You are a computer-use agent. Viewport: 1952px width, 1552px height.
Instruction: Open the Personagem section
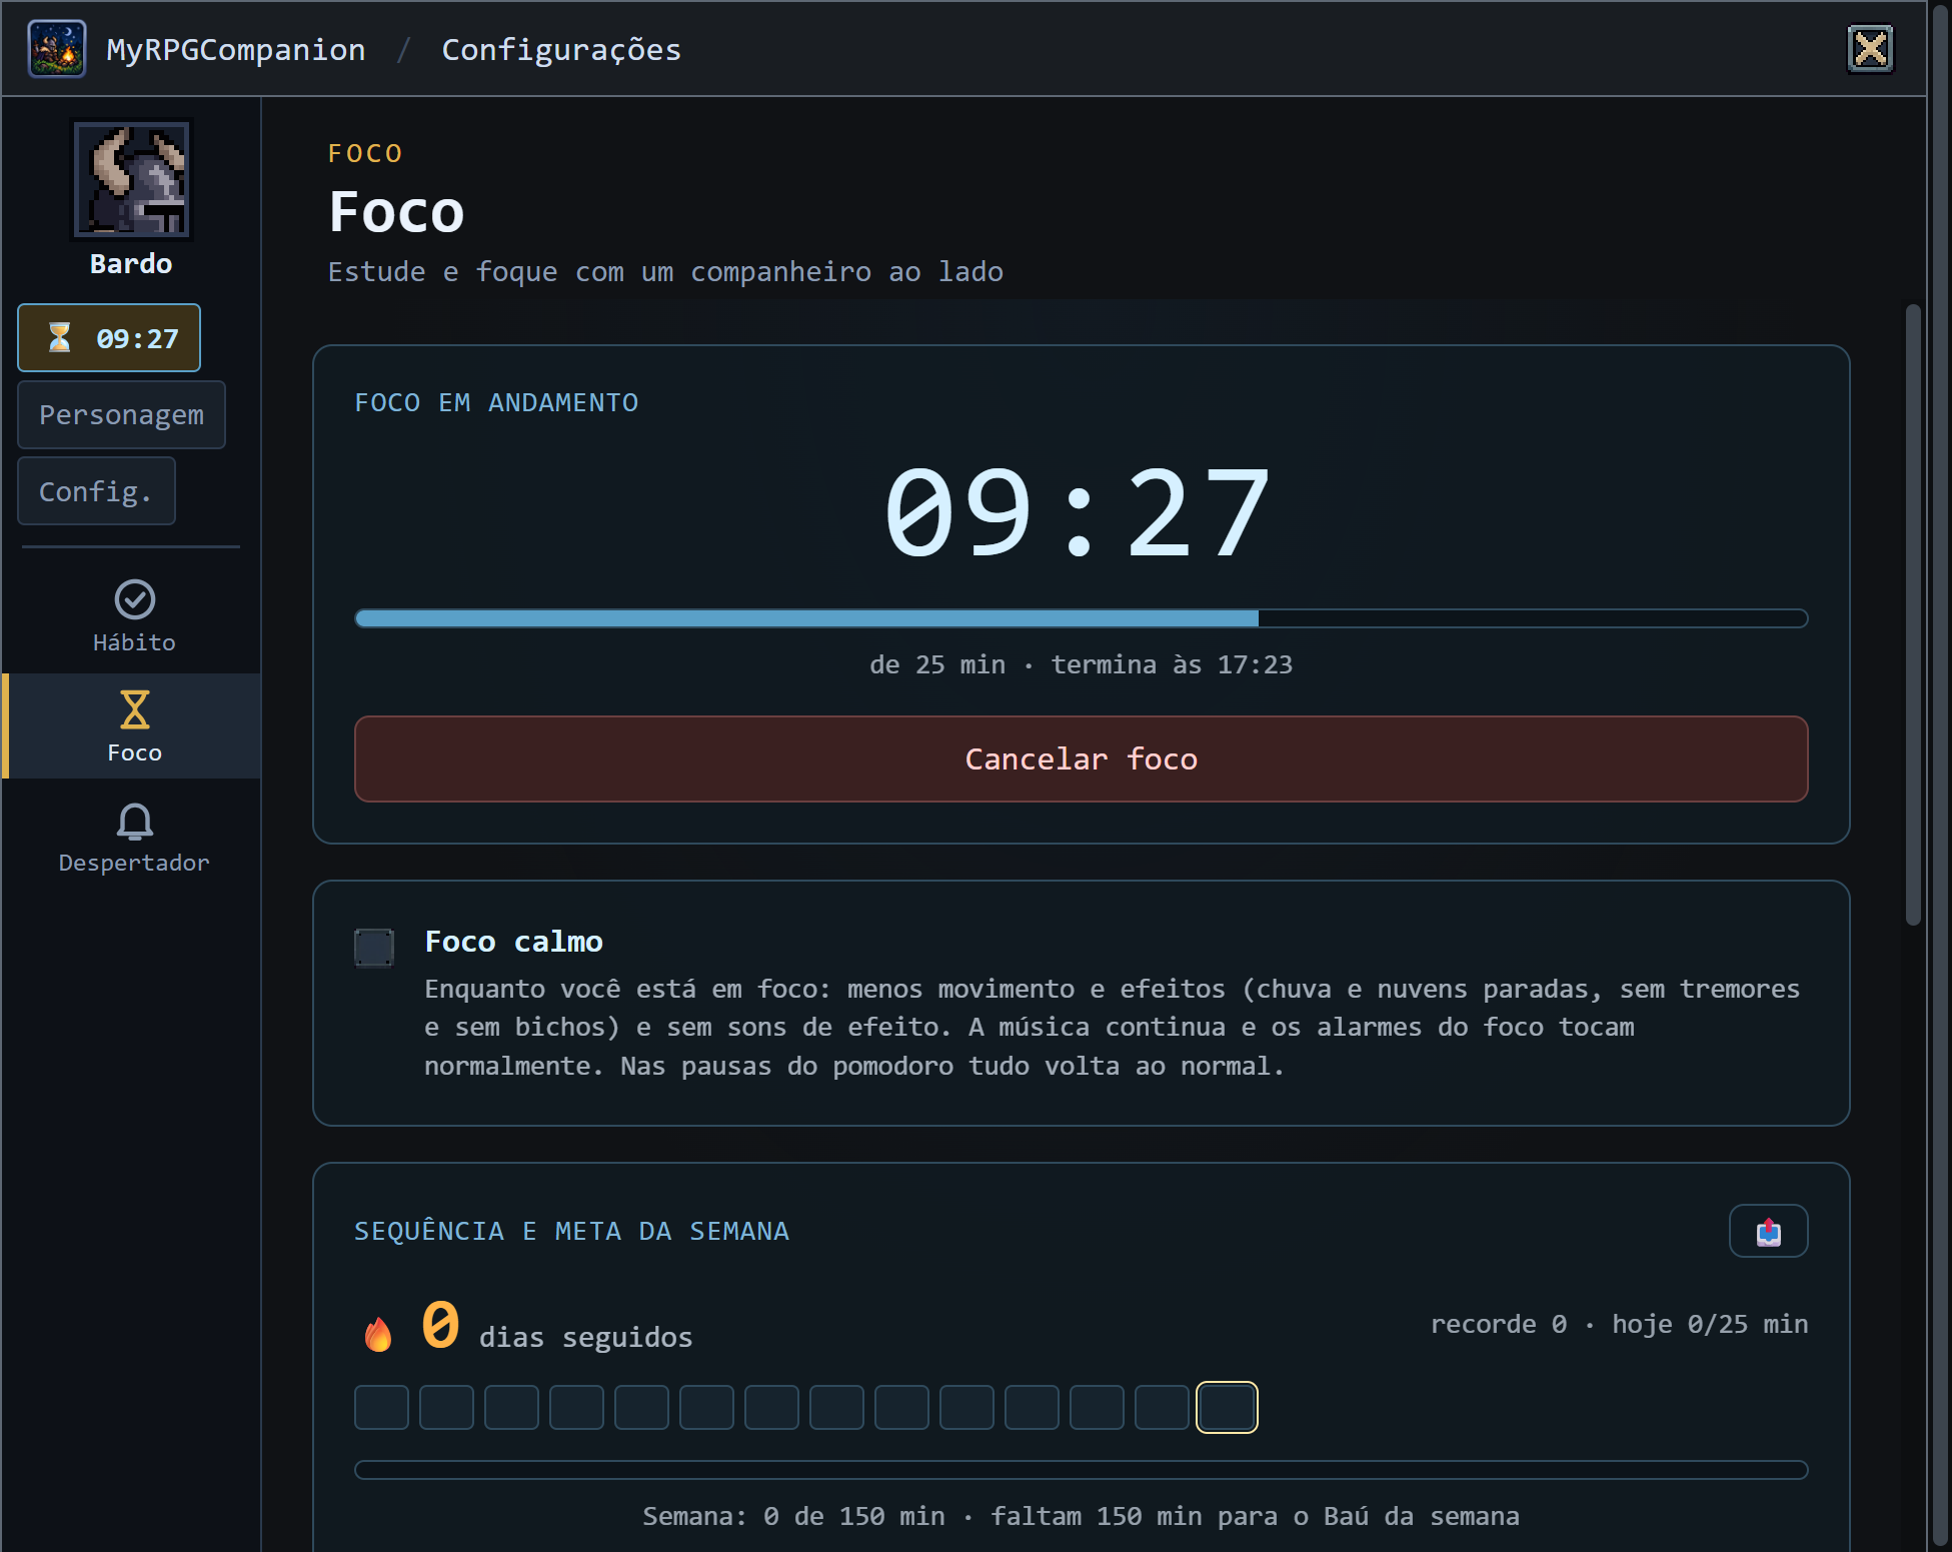point(121,415)
